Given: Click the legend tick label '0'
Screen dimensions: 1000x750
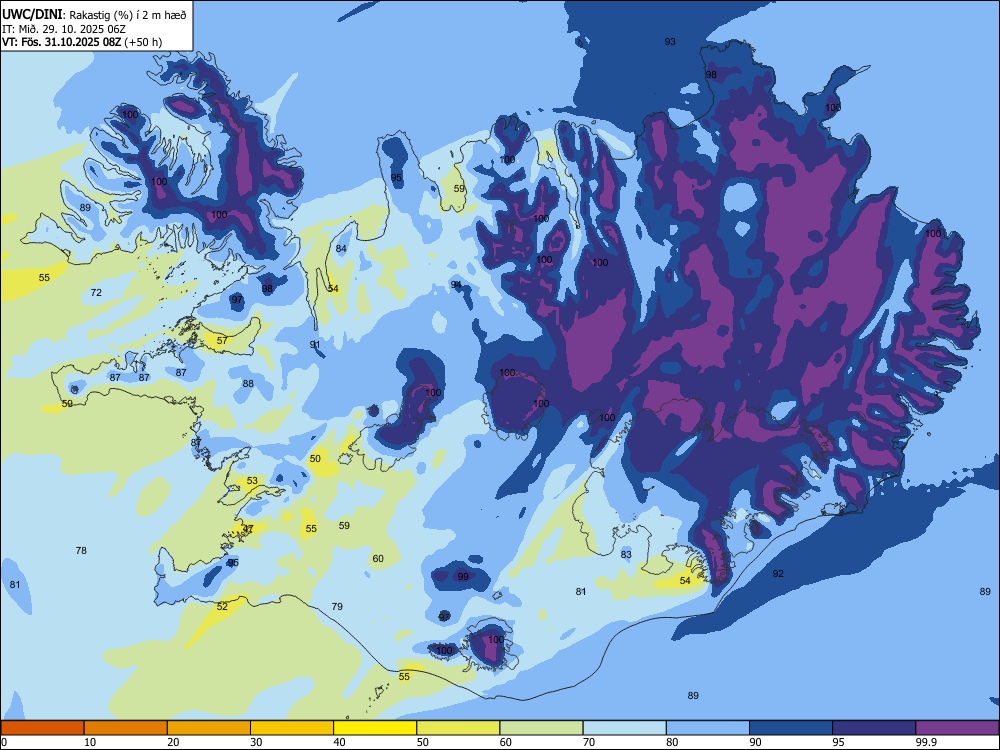Looking at the screenshot, I should 4,742.
